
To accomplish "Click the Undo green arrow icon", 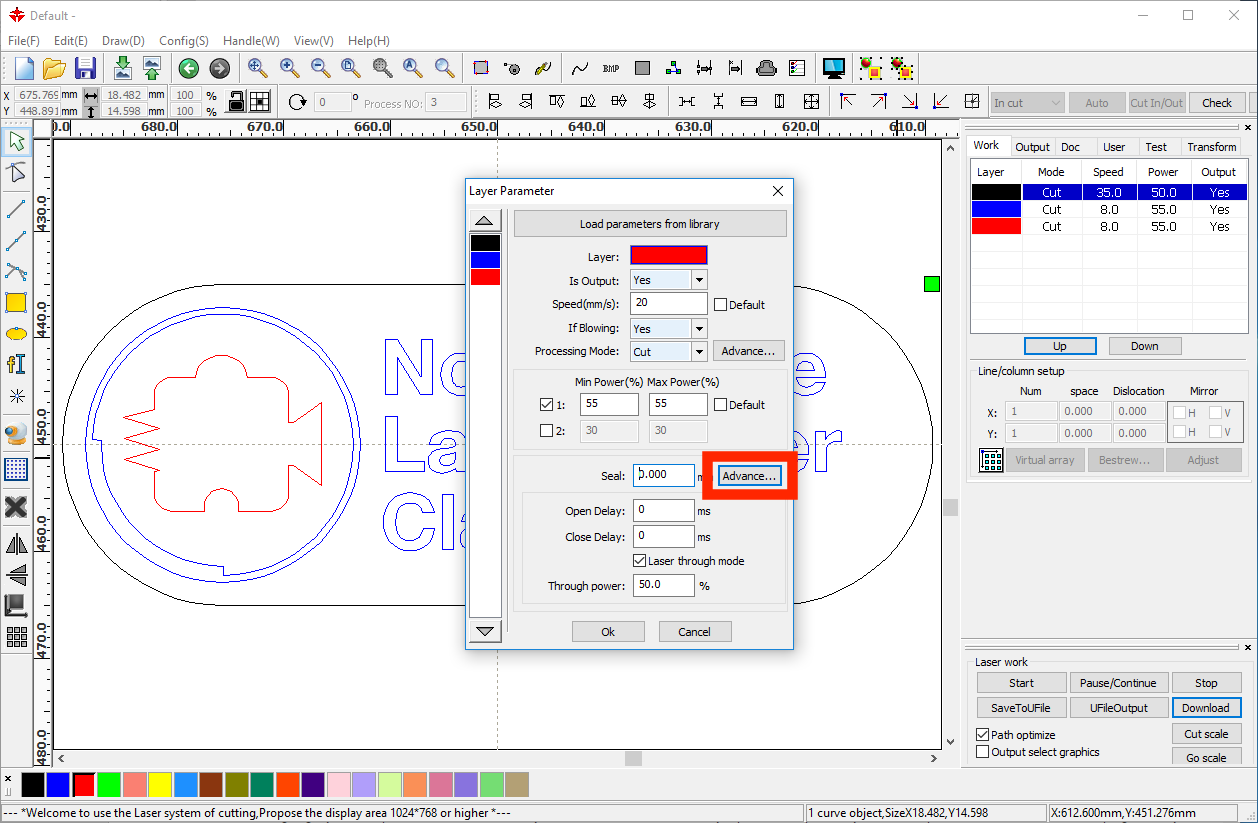I will click(x=188, y=68).
